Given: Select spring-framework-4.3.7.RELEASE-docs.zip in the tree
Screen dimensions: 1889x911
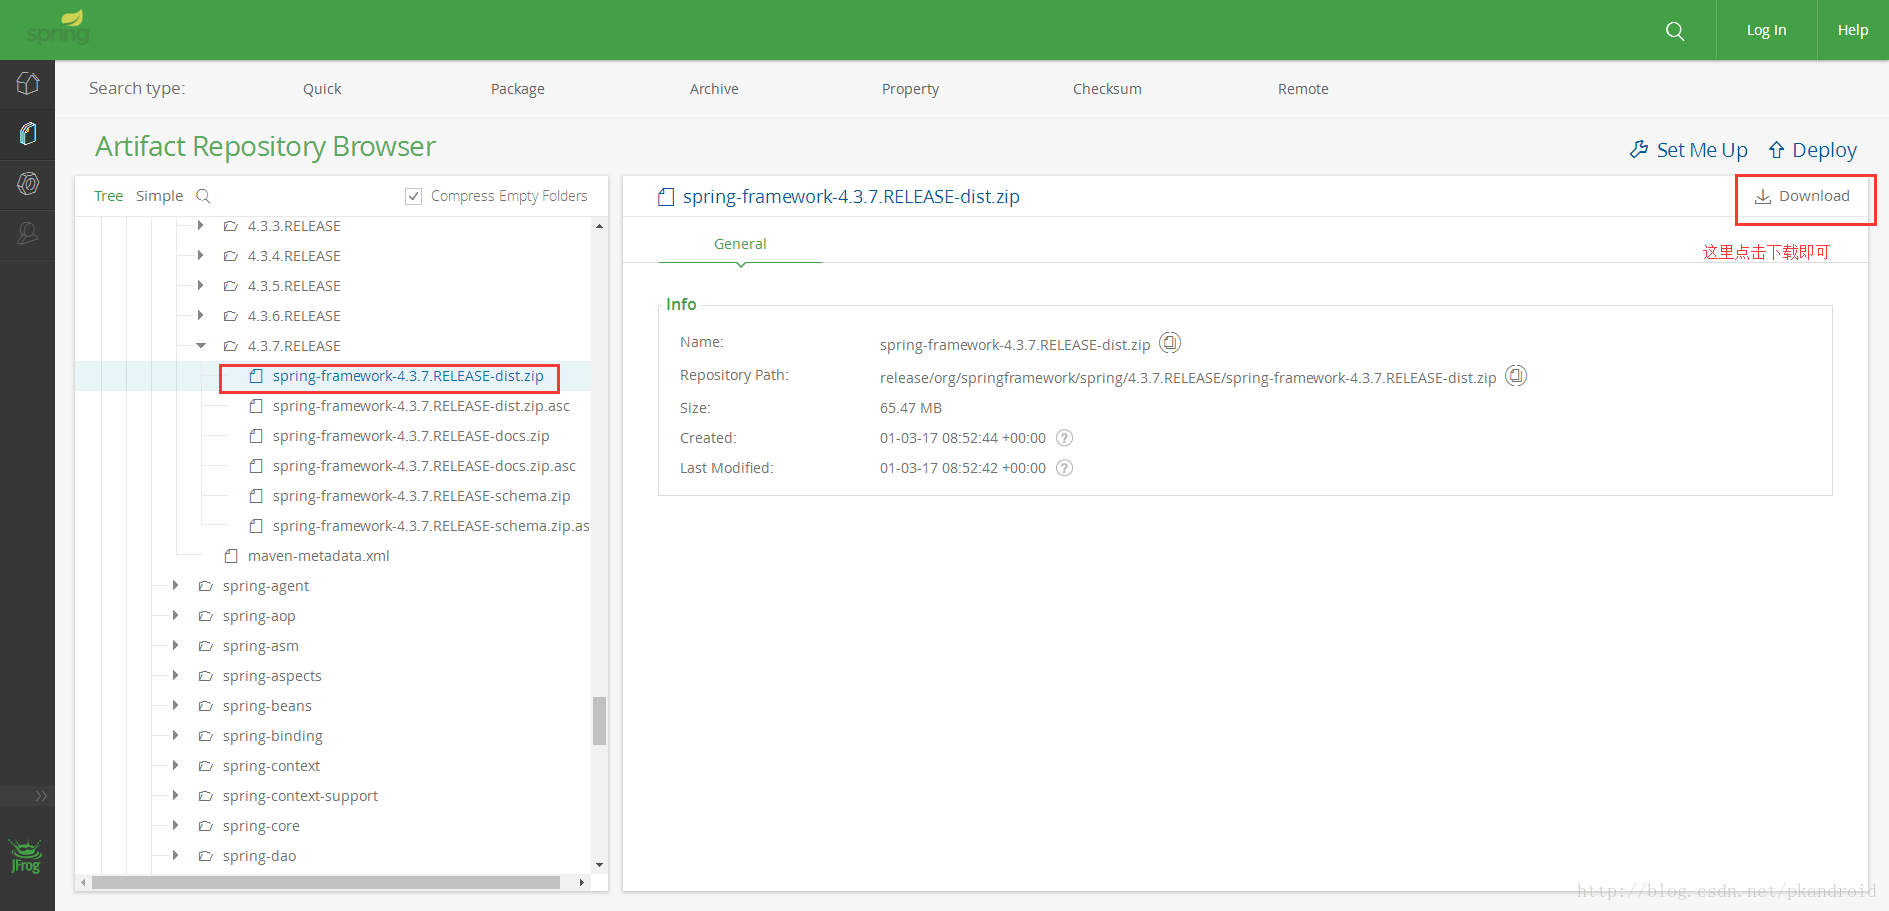Looking at the screenshot, I should point(410,436).
